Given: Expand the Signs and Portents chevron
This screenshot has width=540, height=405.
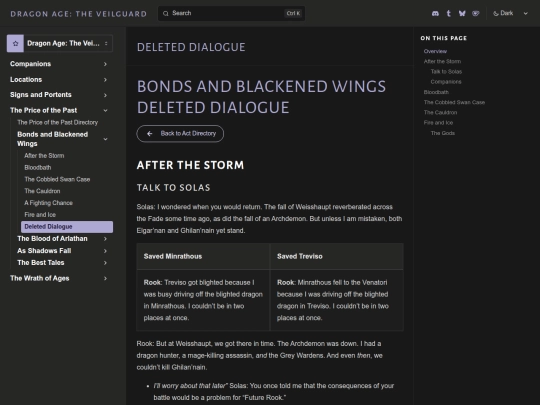Looking at the screenshot, I should click(105, 95).
